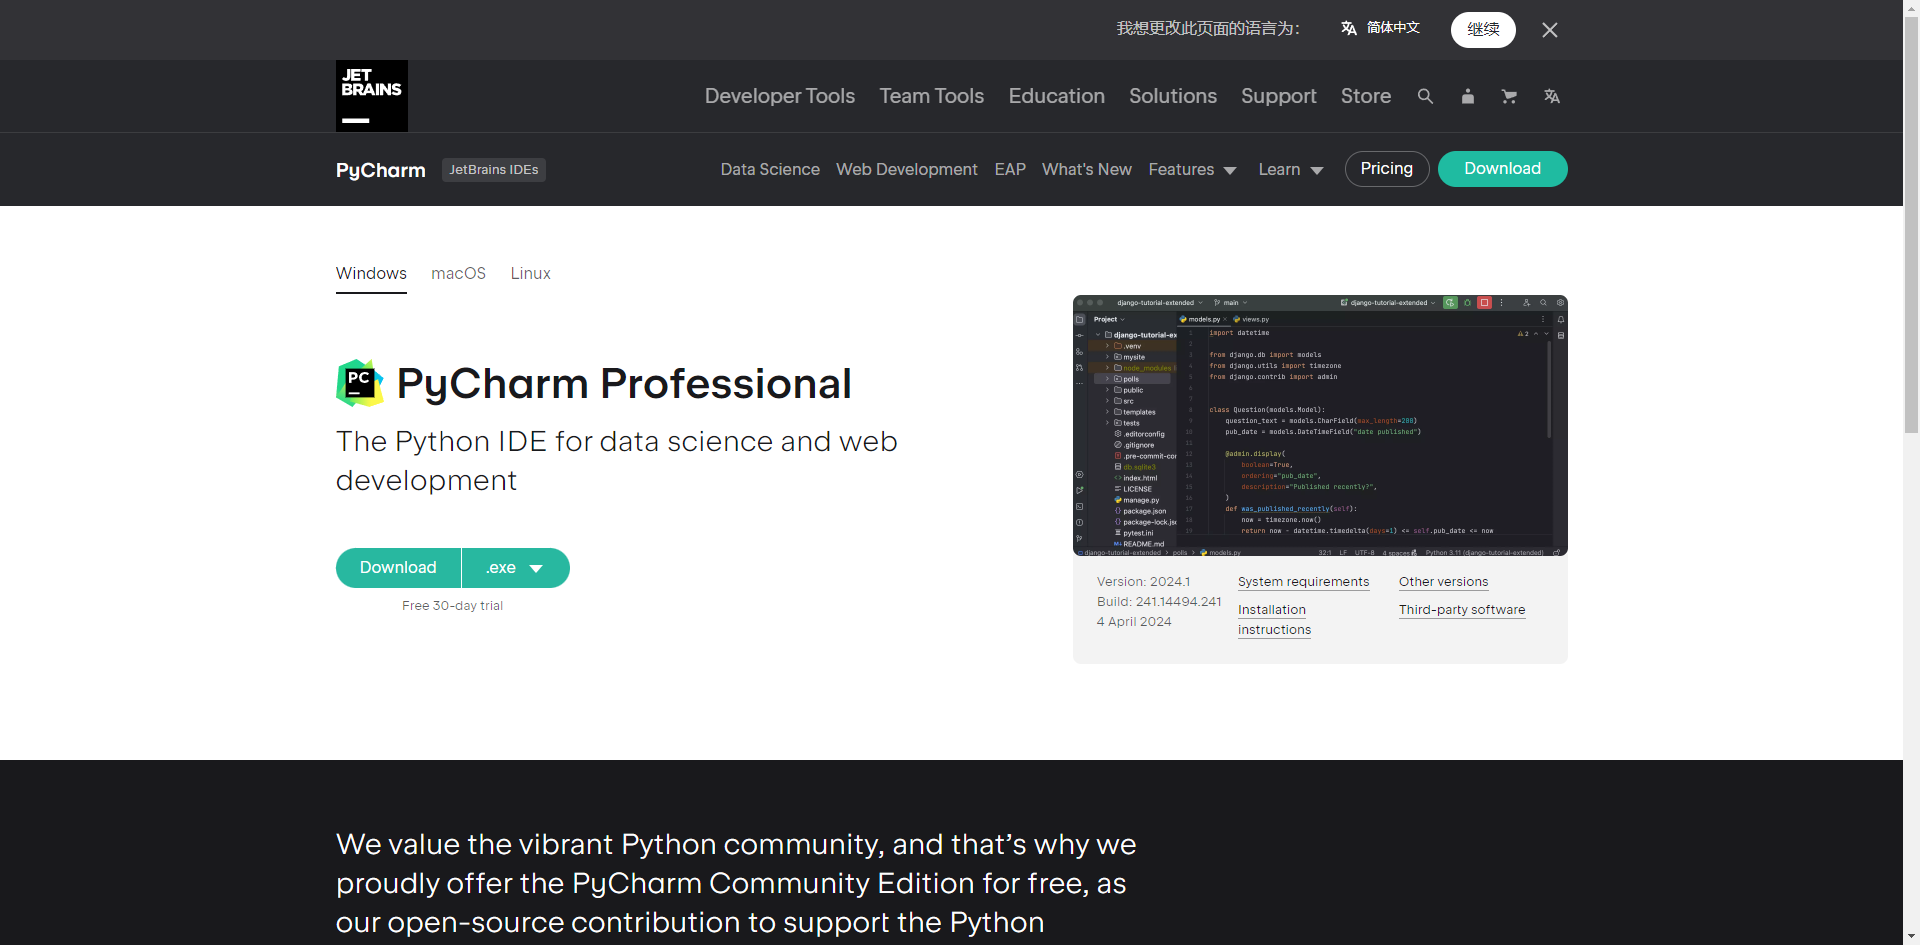Screen dimensions: 1920x945
Task: Open Team Tools menu
Action: (932, 96)
